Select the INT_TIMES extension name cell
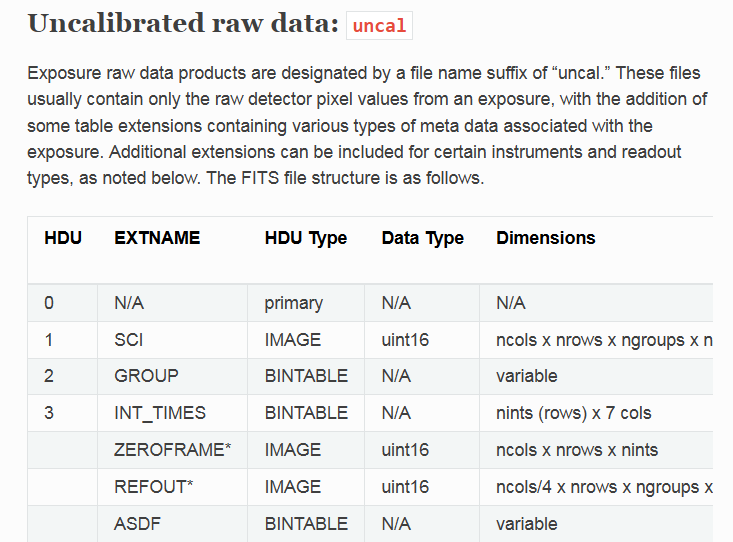The image size is (733, 542). pos(160,413)
